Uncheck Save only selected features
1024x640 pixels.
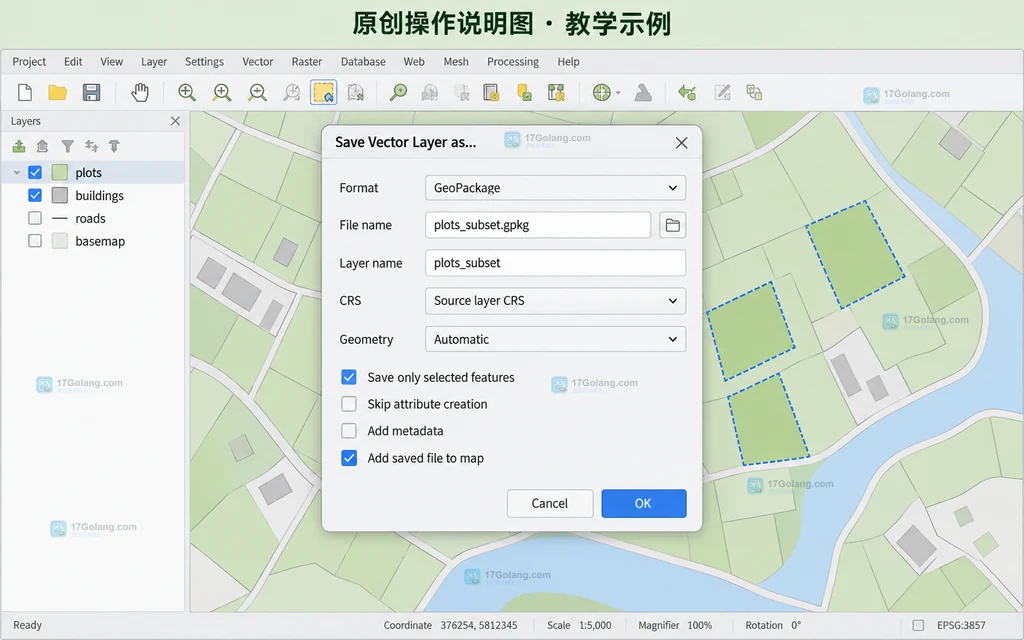[x=349, y=377]
